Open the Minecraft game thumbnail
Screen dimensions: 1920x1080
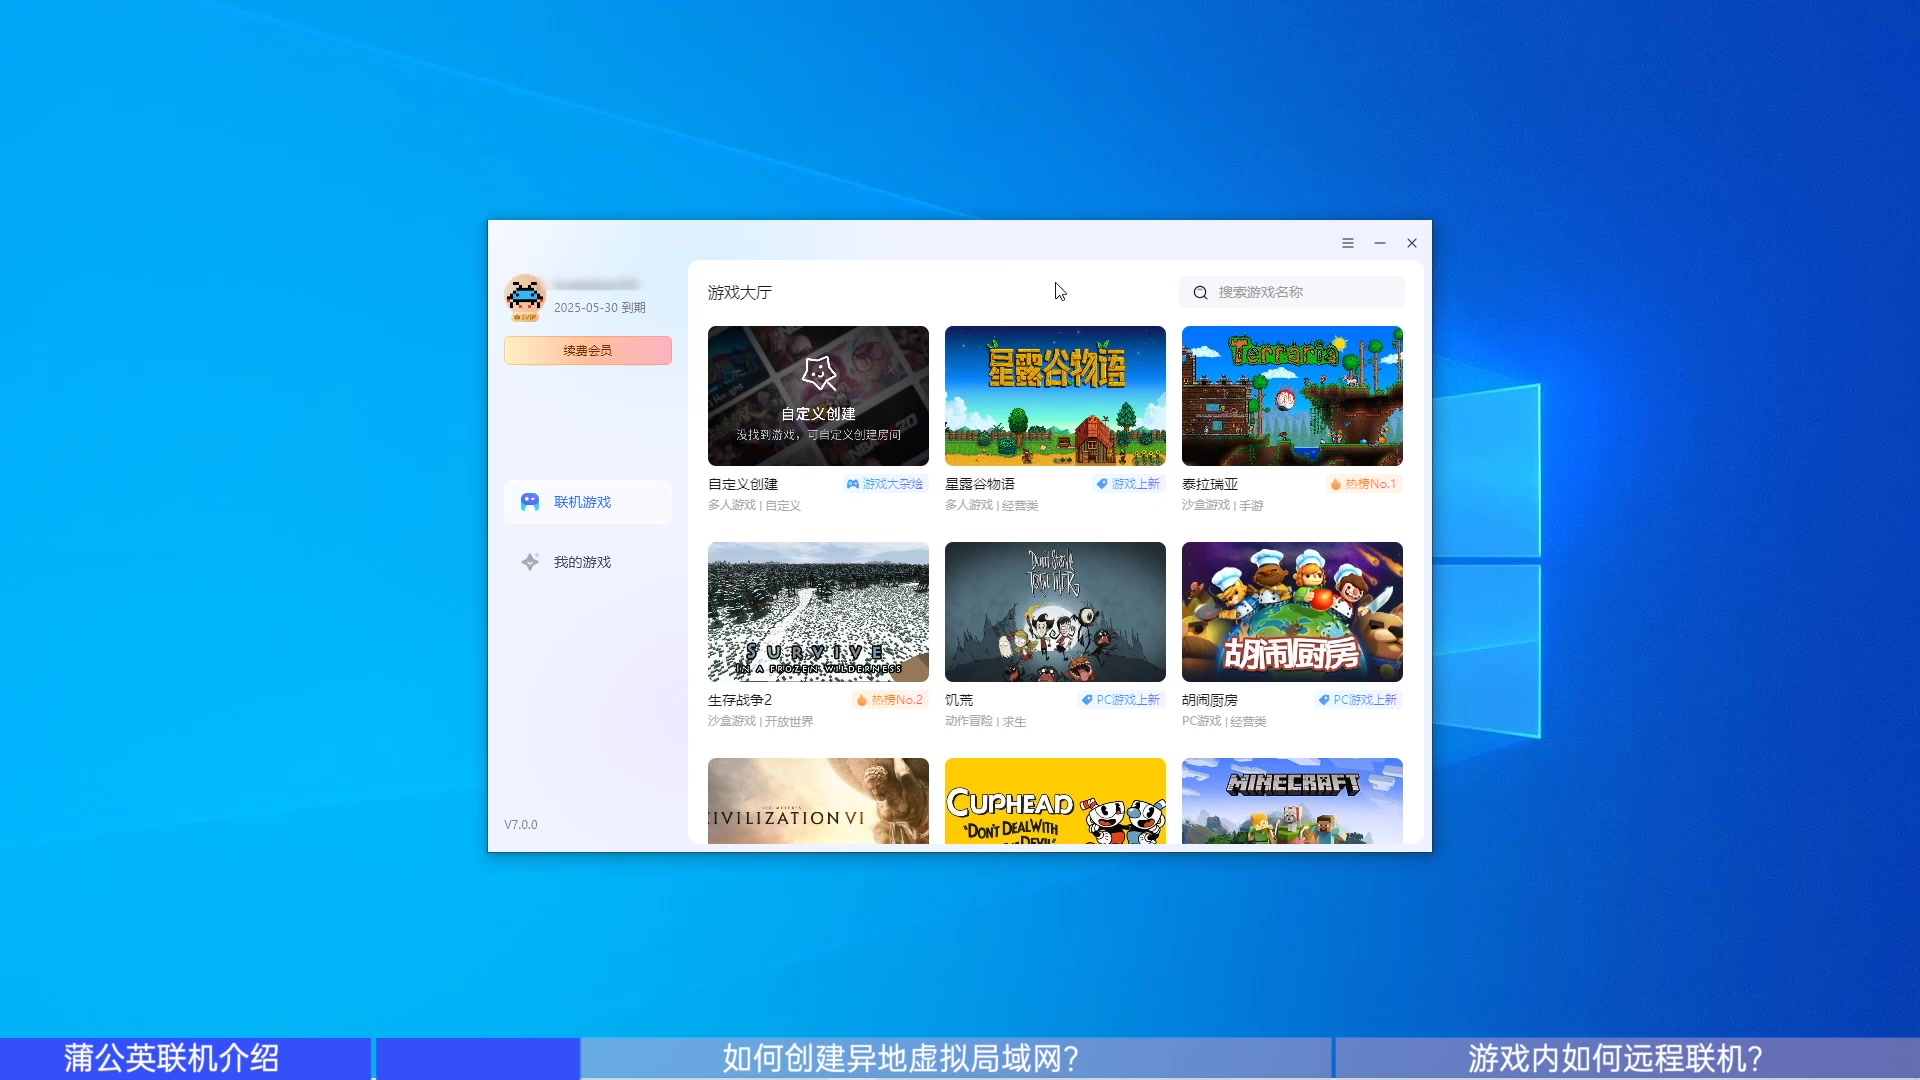(1292, 801)
